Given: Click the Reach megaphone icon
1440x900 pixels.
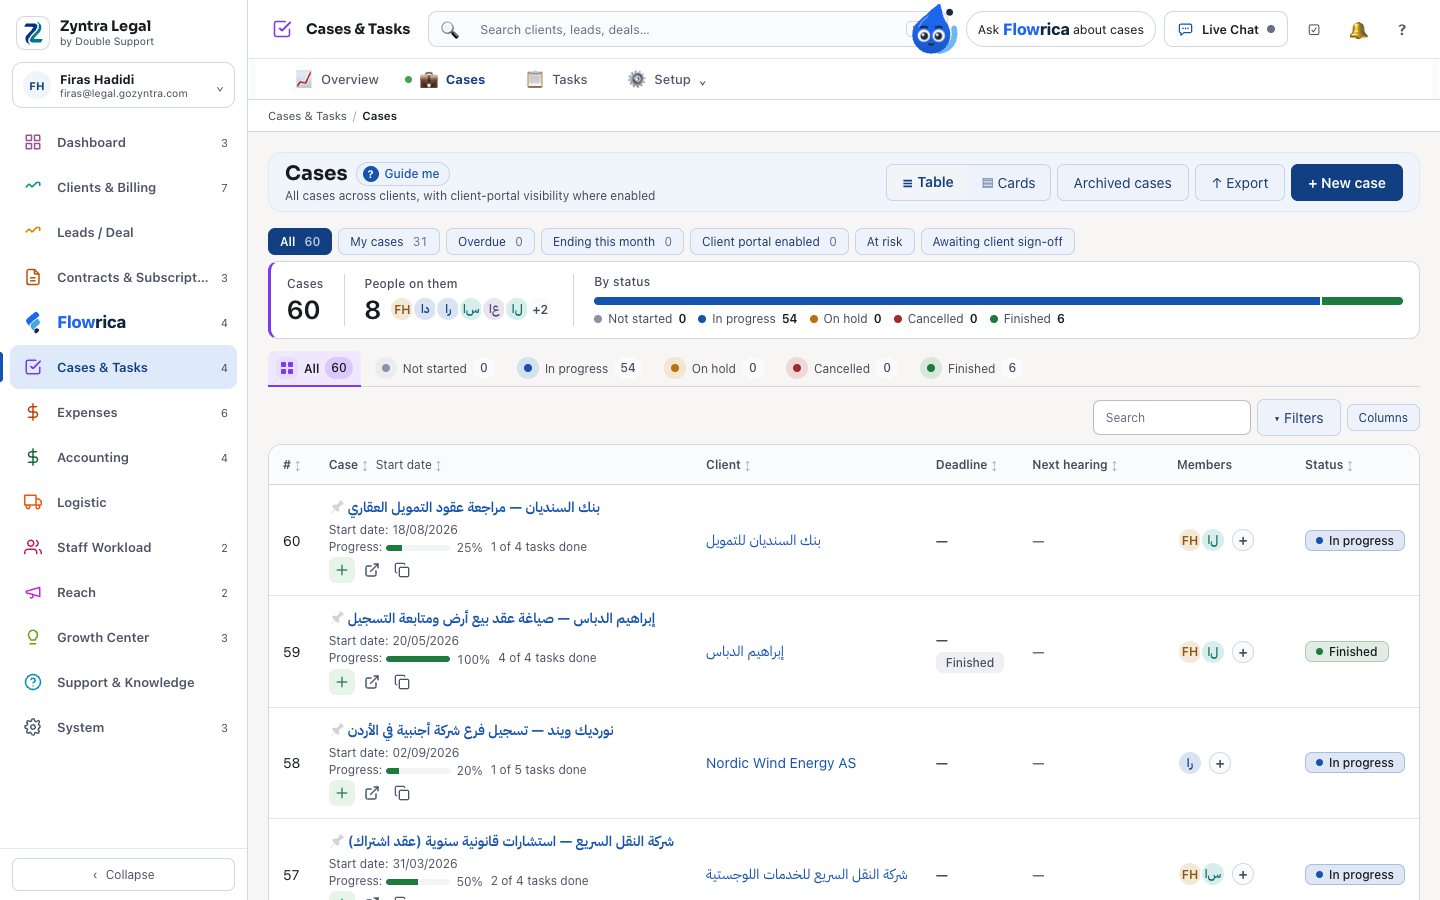Looking at the screenshot, I should point(33,592).
